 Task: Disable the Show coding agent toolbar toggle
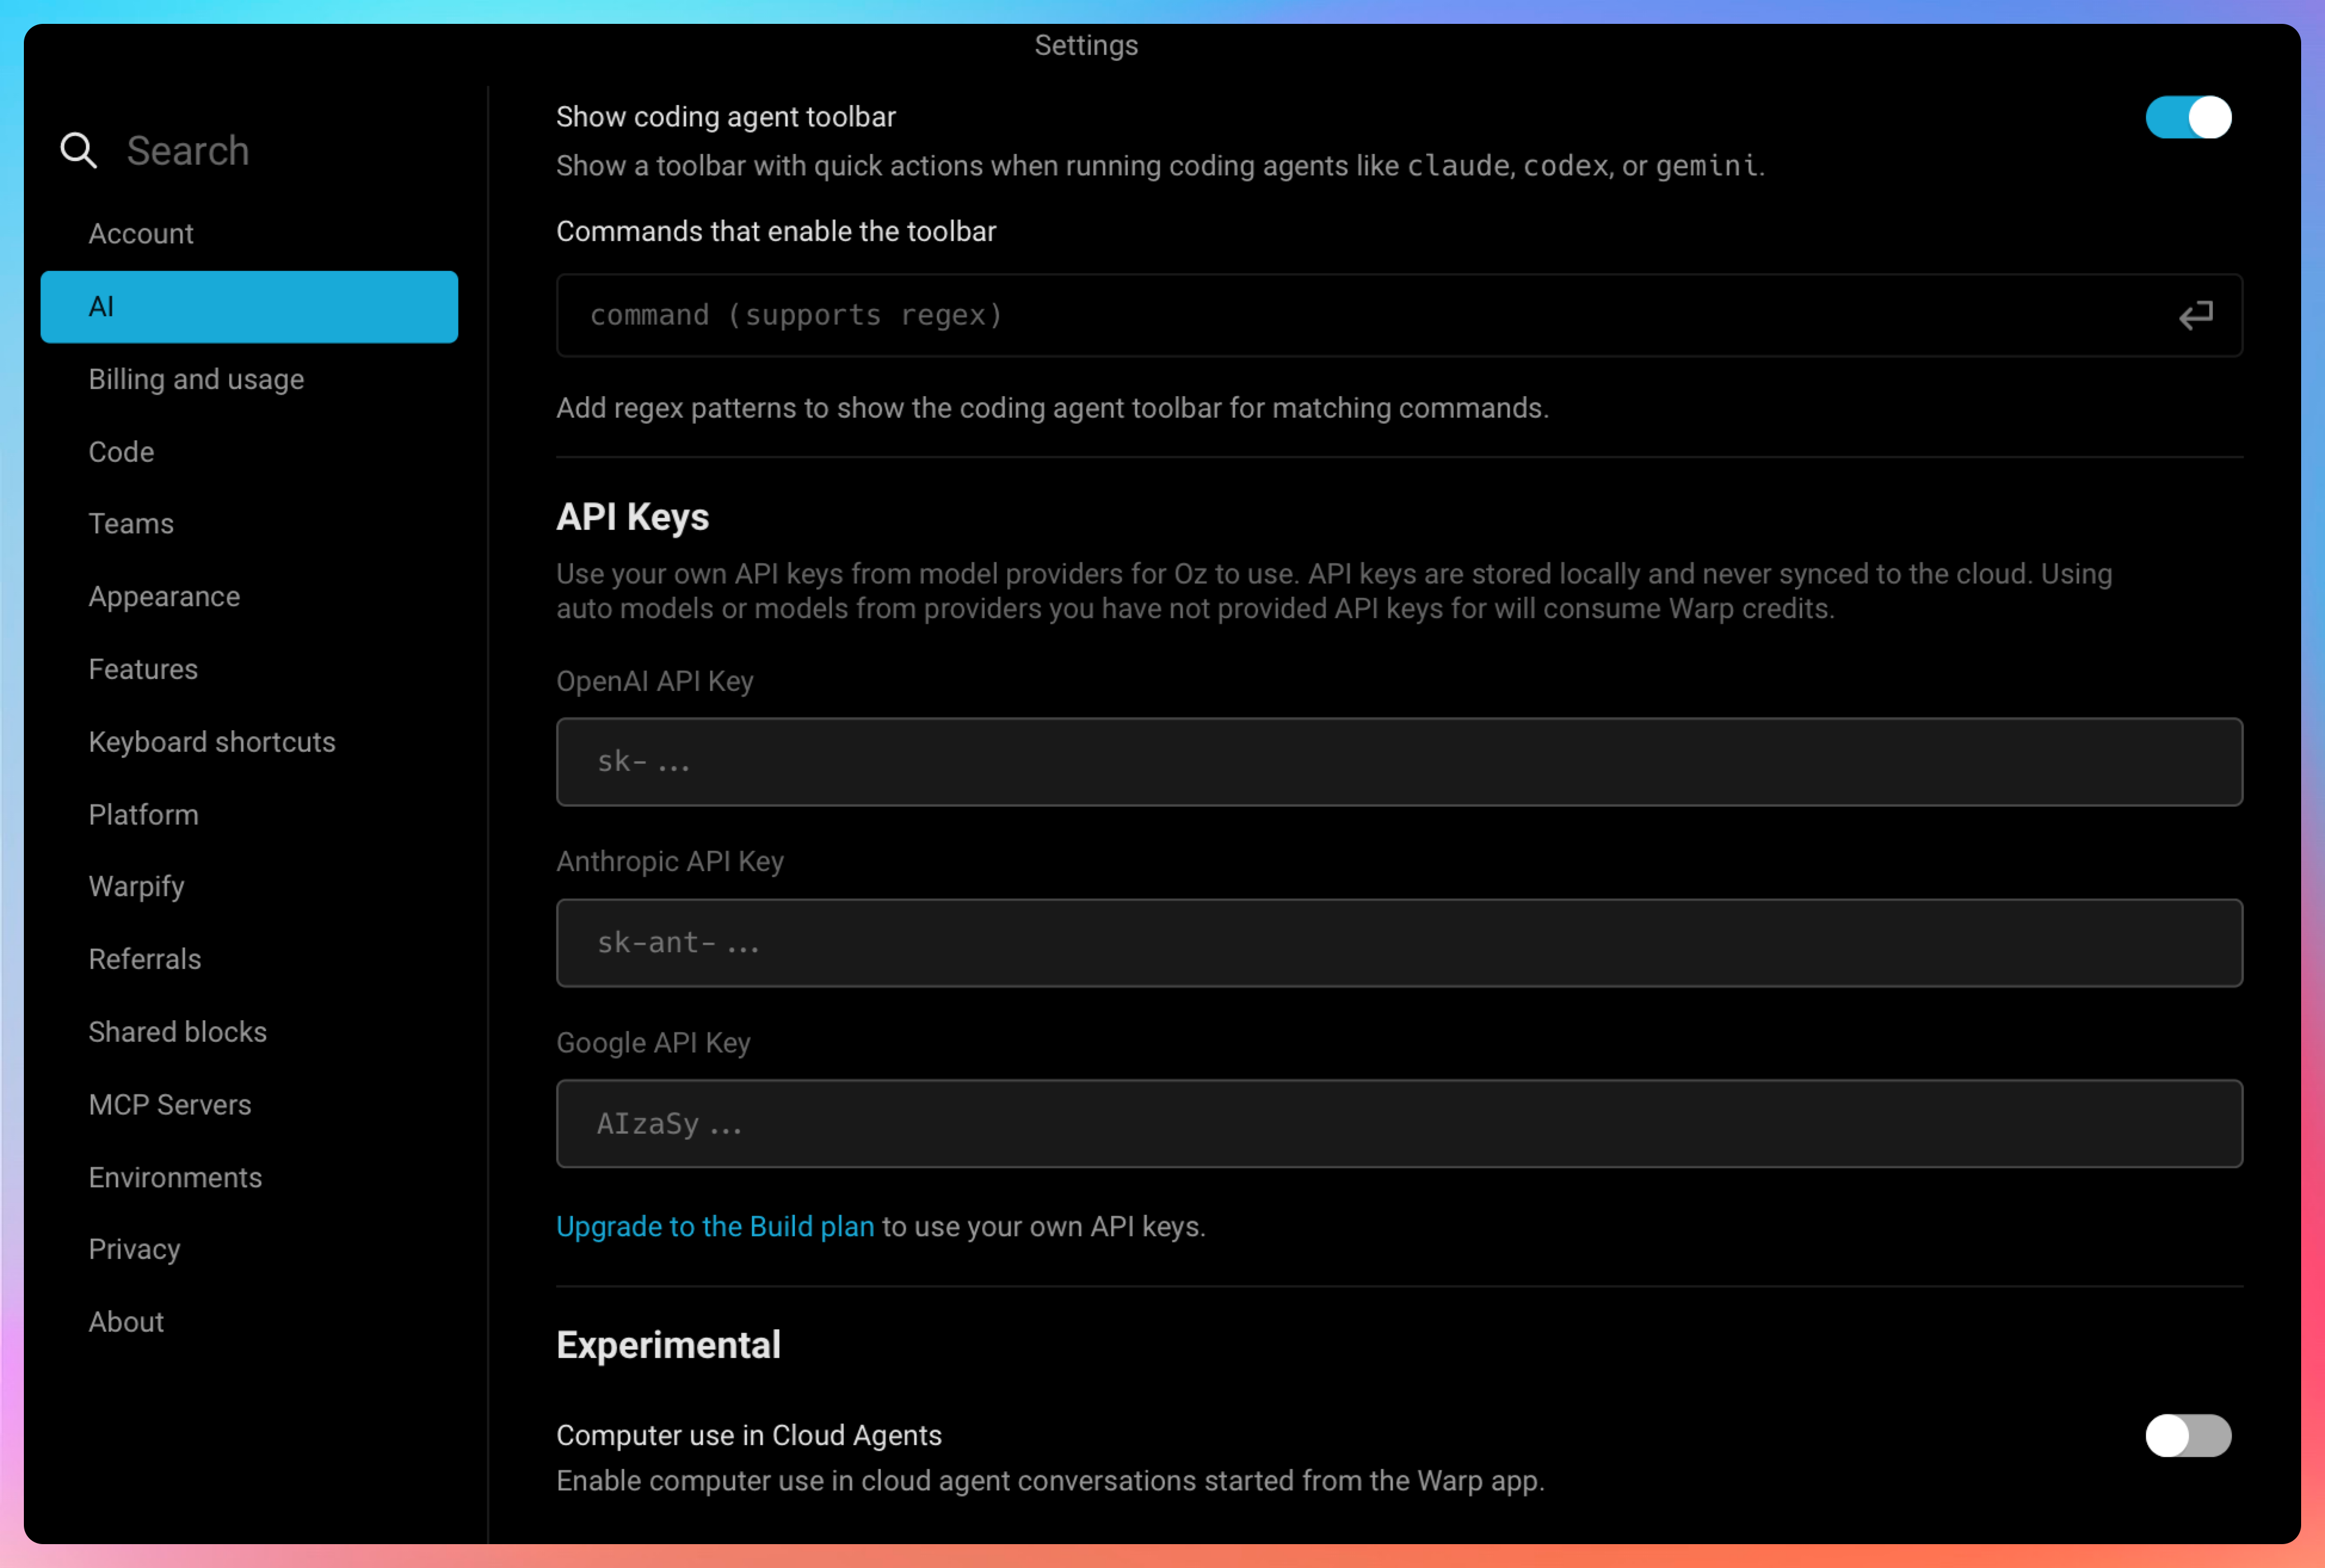[x=2187, y=118]
